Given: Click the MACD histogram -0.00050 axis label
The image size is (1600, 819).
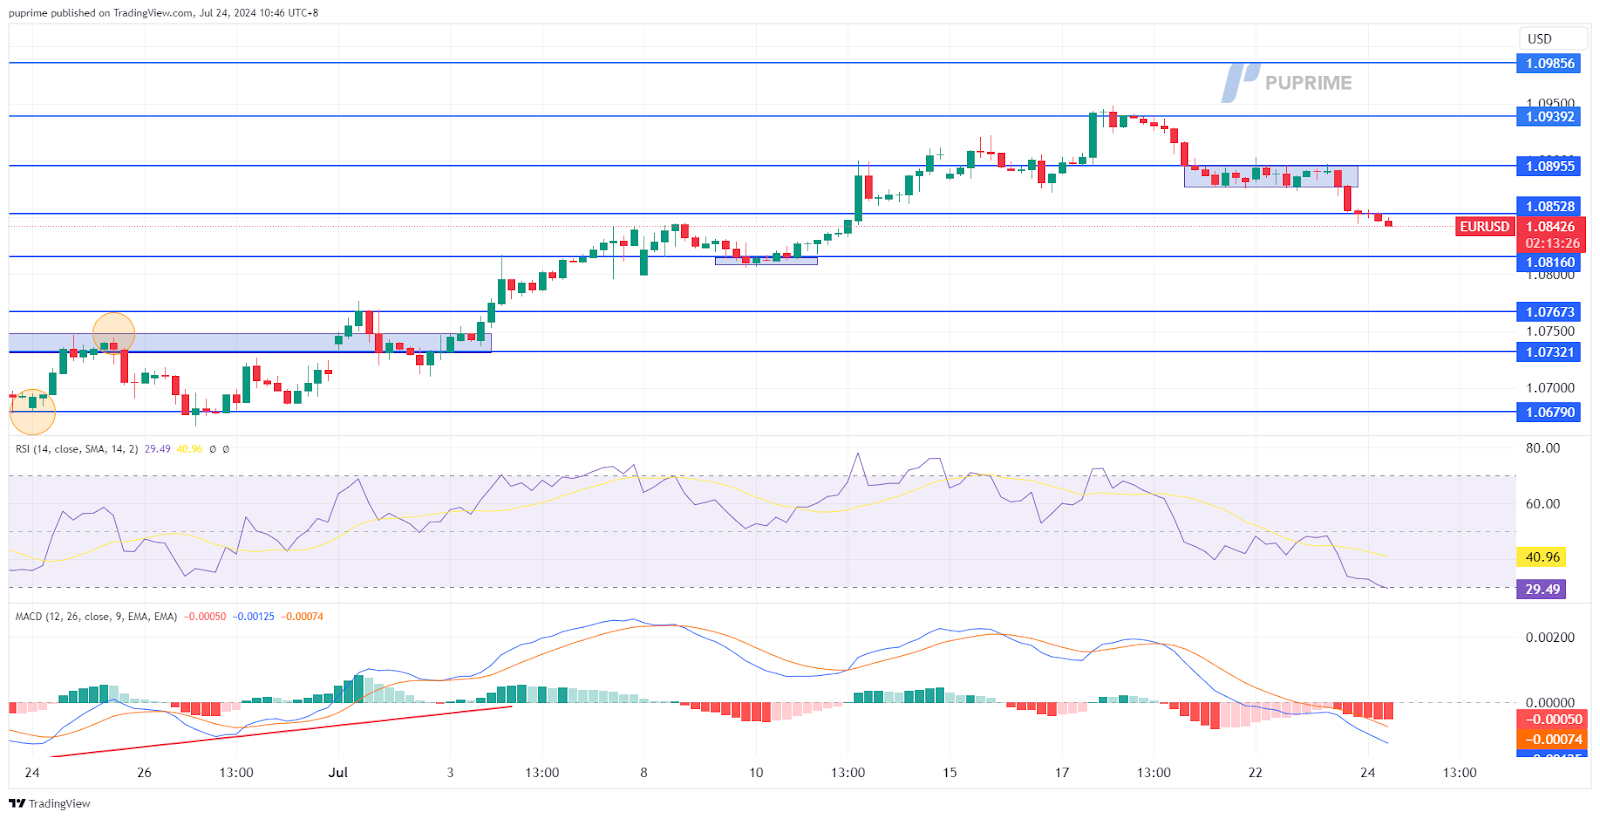Looking at the screenshot, I should click(1553, 719).
